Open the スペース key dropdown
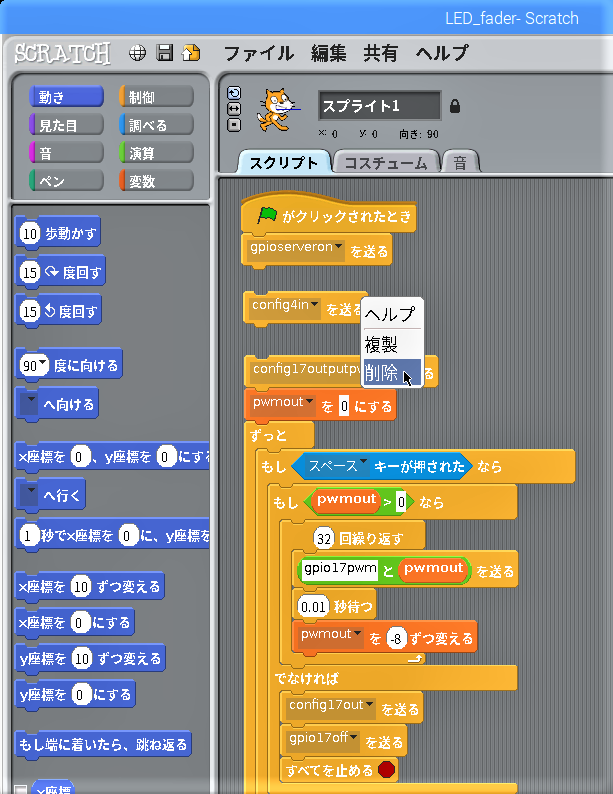The height and width of the screenshot is (794, 613). [338, 466]
